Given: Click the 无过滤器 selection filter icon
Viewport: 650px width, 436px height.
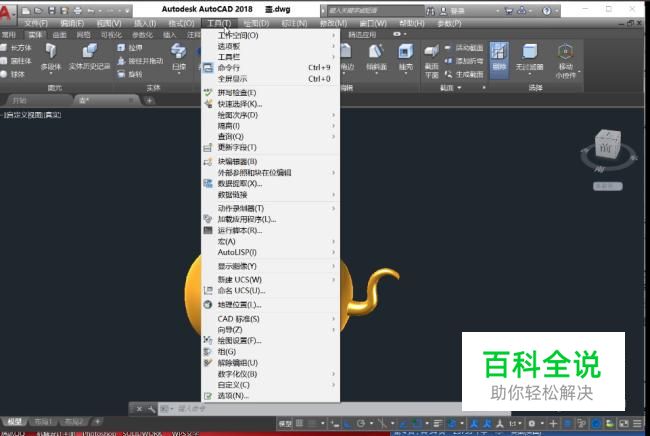Looking at the screenshot, I should (529, 51).
